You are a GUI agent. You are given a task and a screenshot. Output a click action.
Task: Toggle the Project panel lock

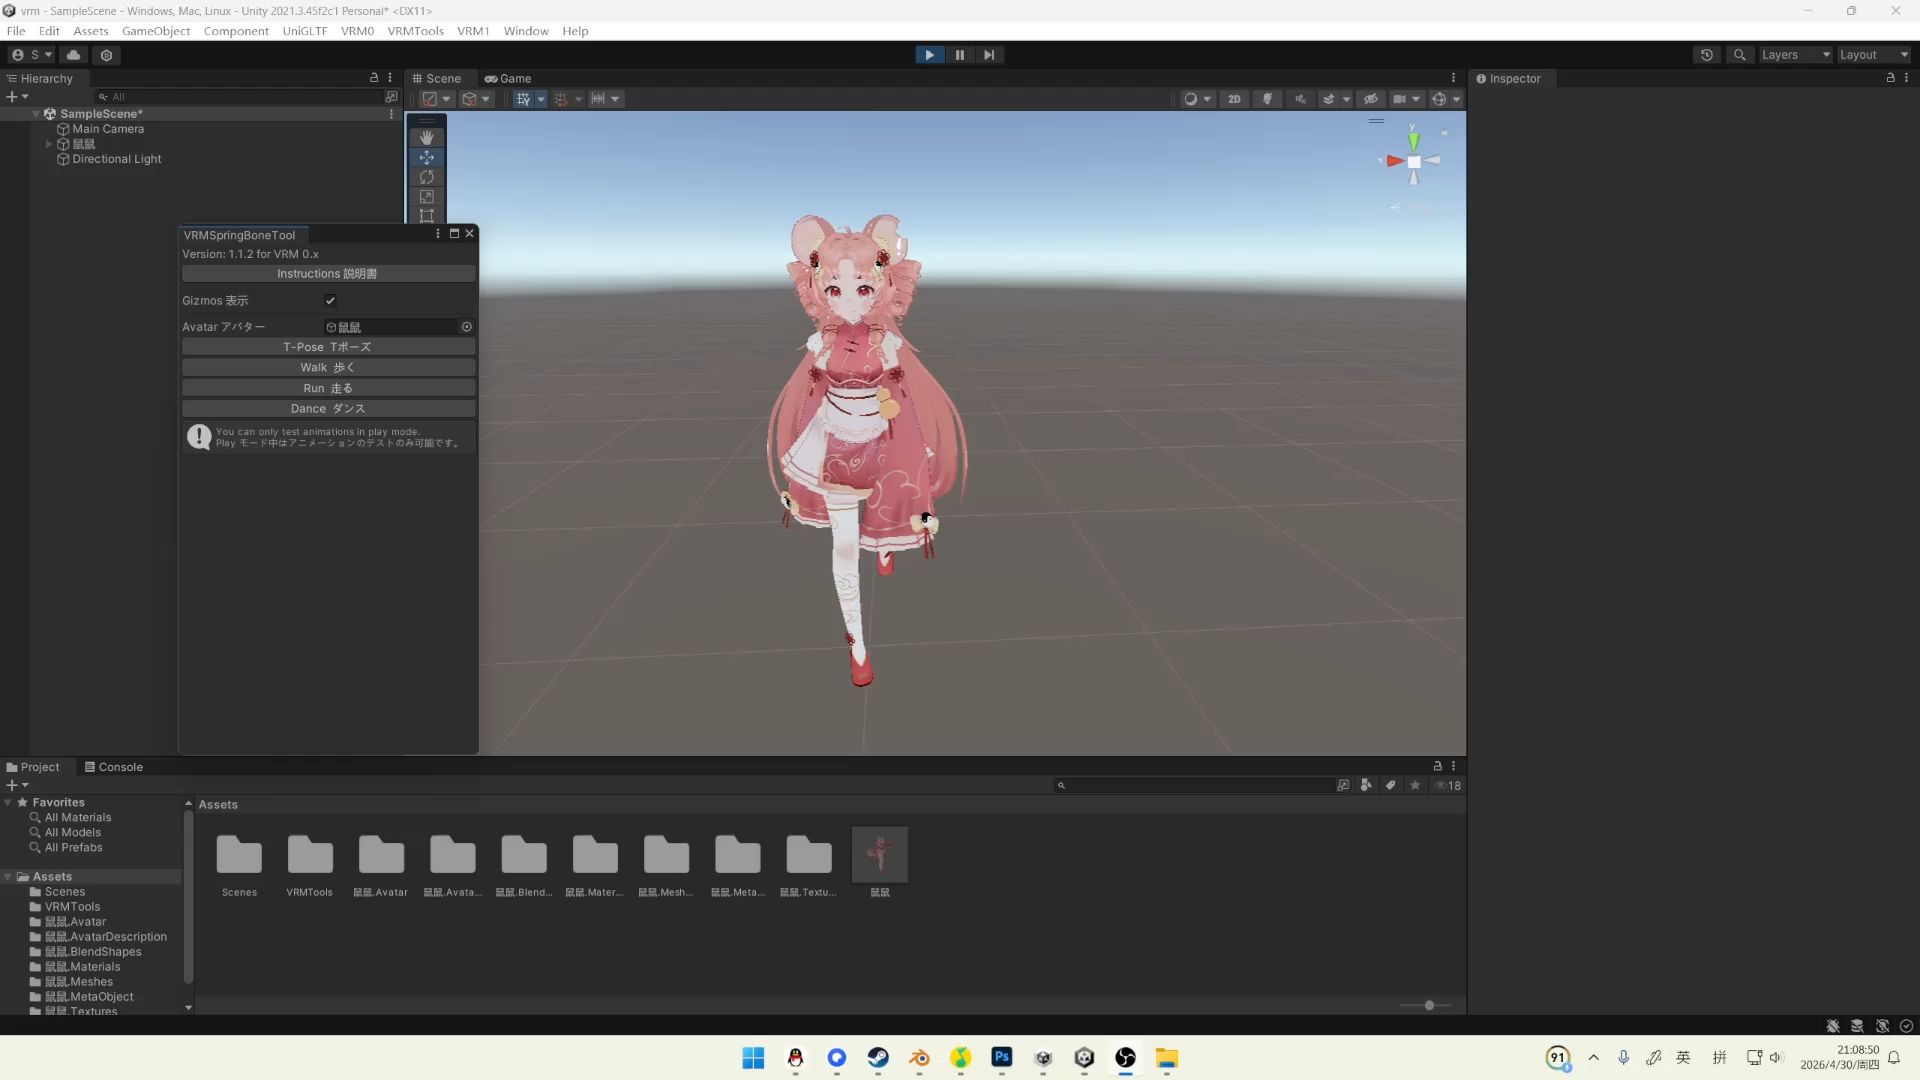[x=1437, y=766]
